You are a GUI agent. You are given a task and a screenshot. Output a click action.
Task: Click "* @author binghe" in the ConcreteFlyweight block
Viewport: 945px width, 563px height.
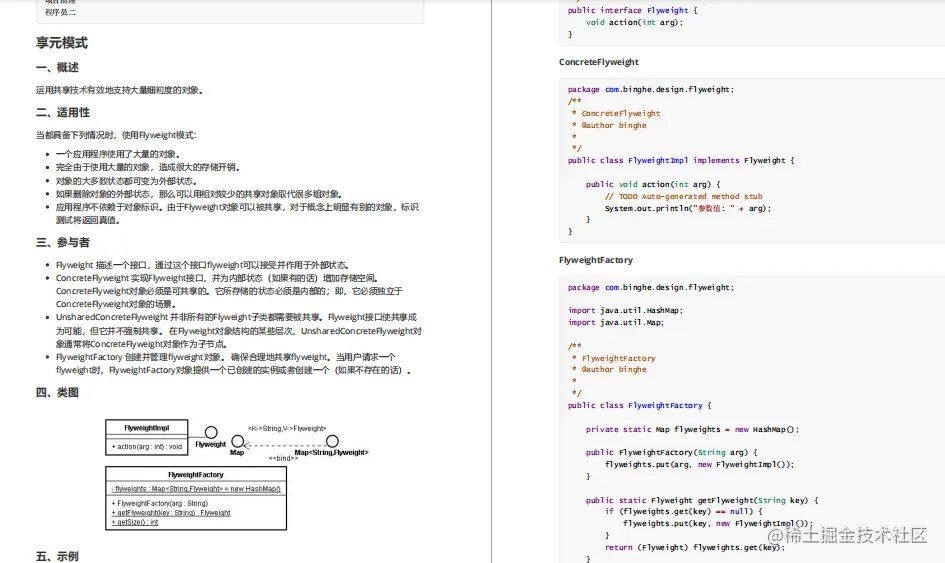point(609,125)
